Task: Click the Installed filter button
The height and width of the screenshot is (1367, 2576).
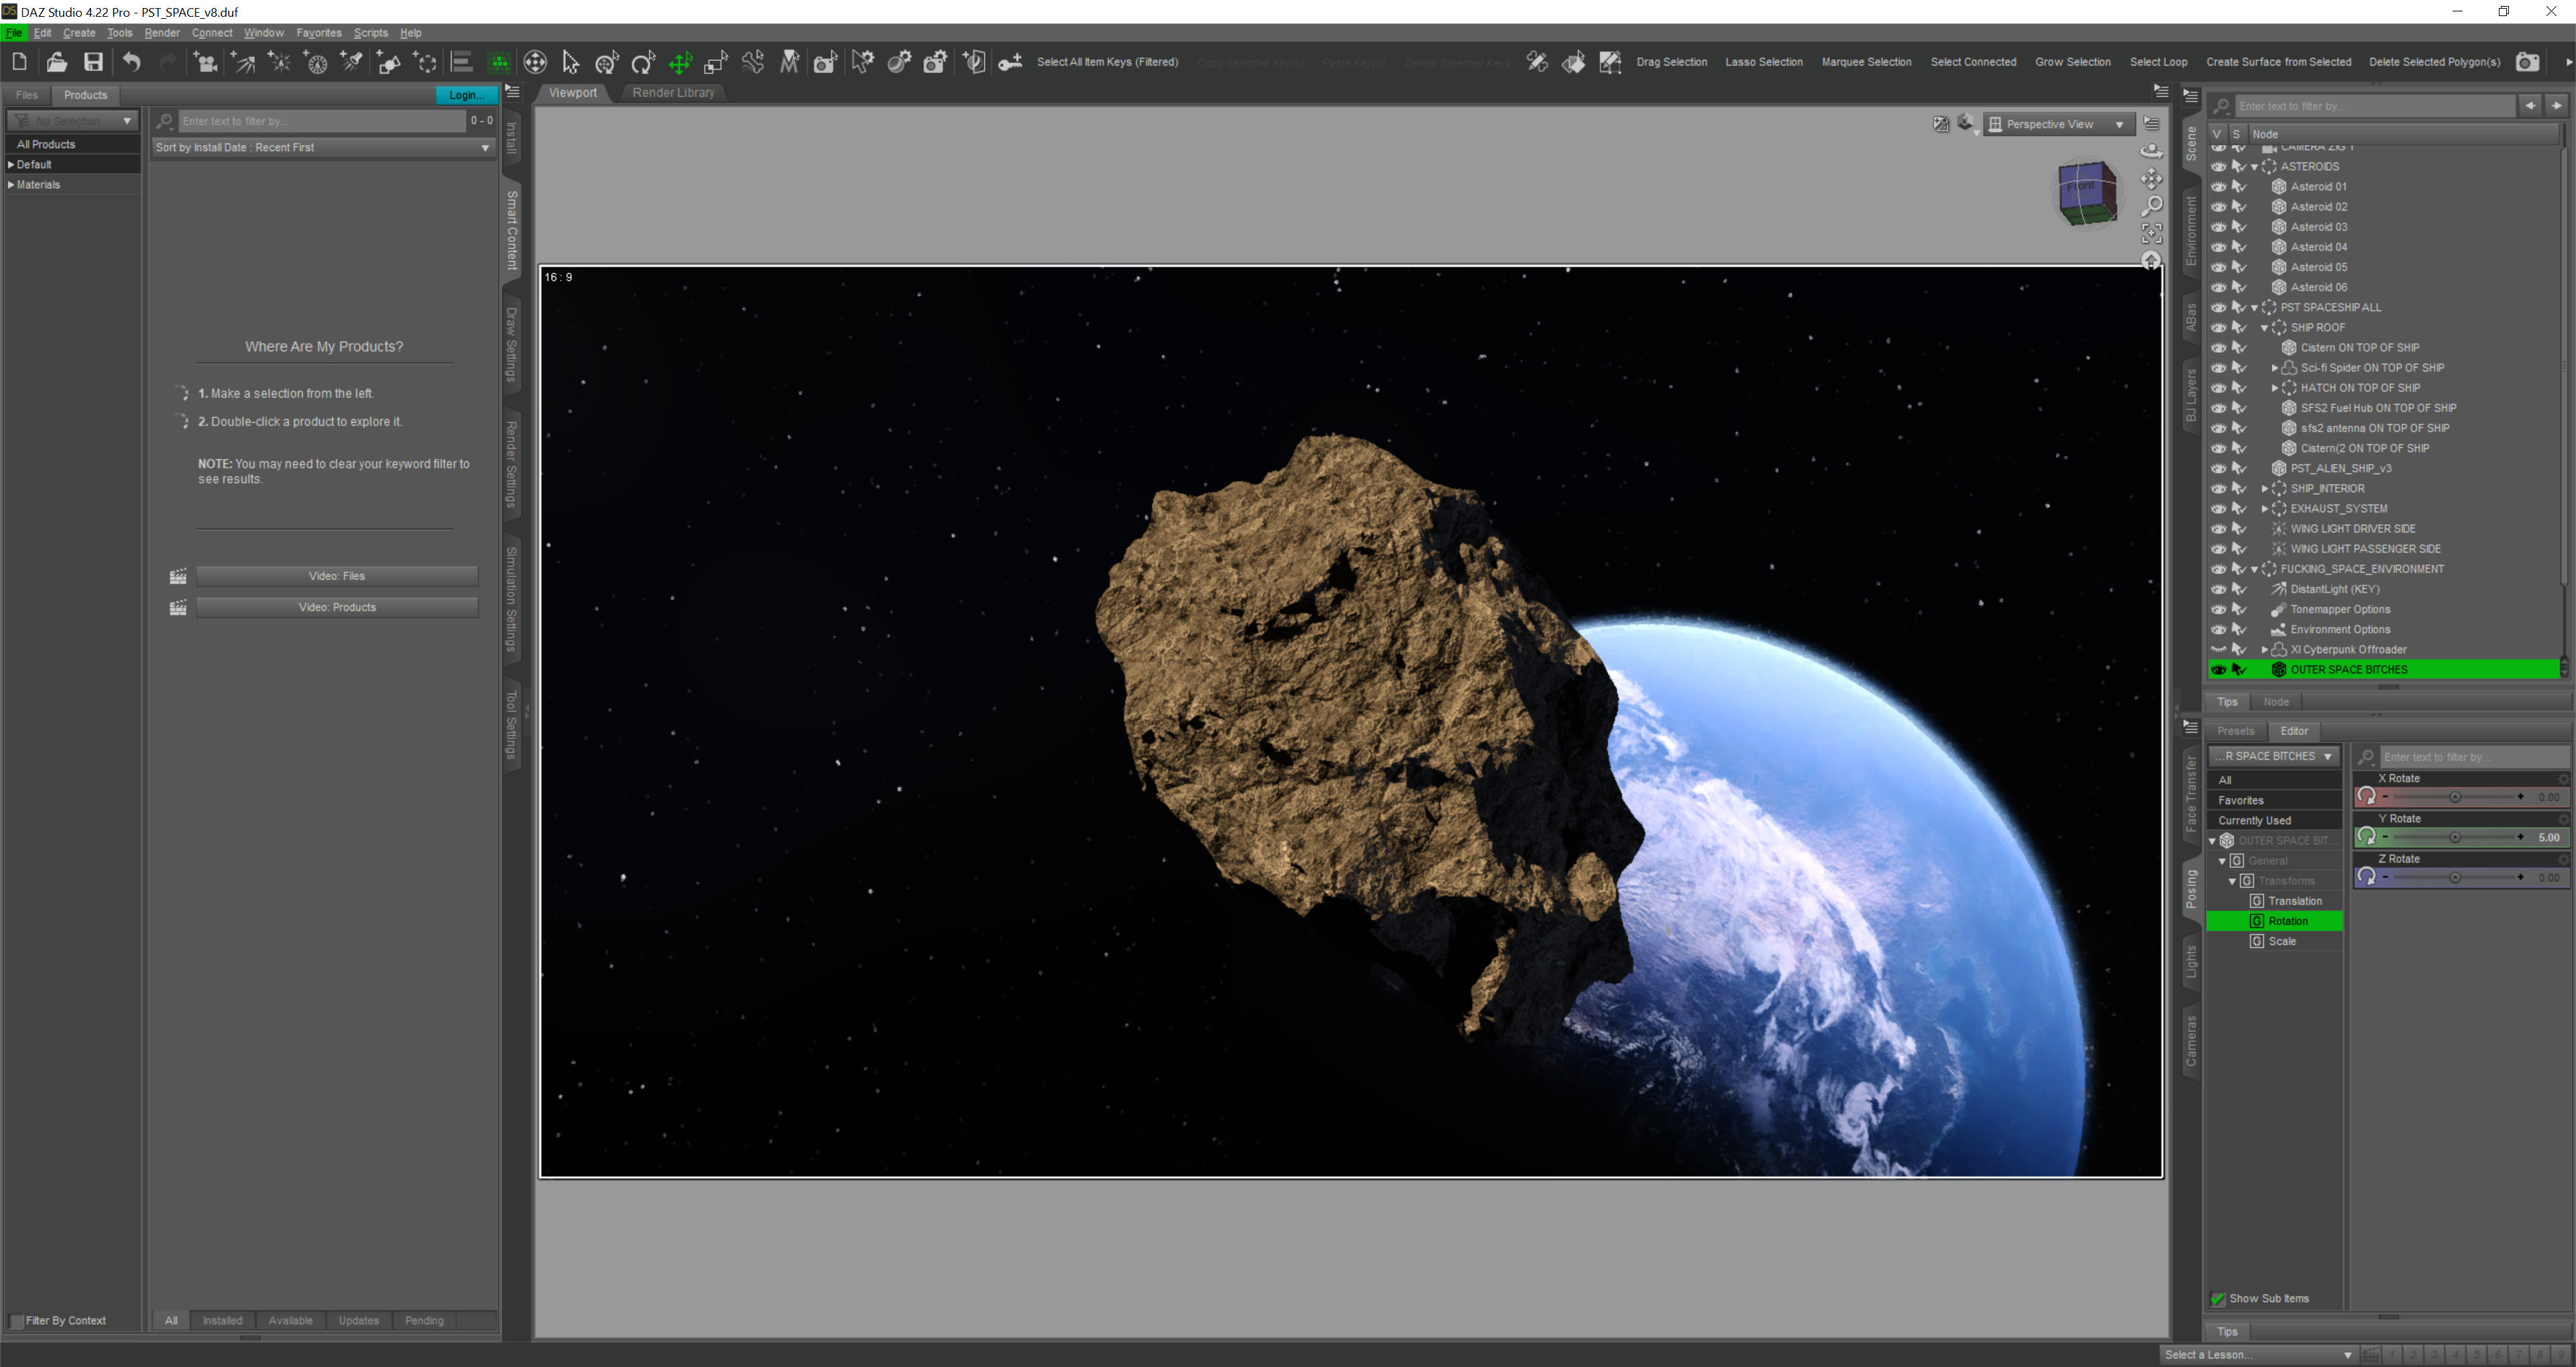Action: point(222,1320)
